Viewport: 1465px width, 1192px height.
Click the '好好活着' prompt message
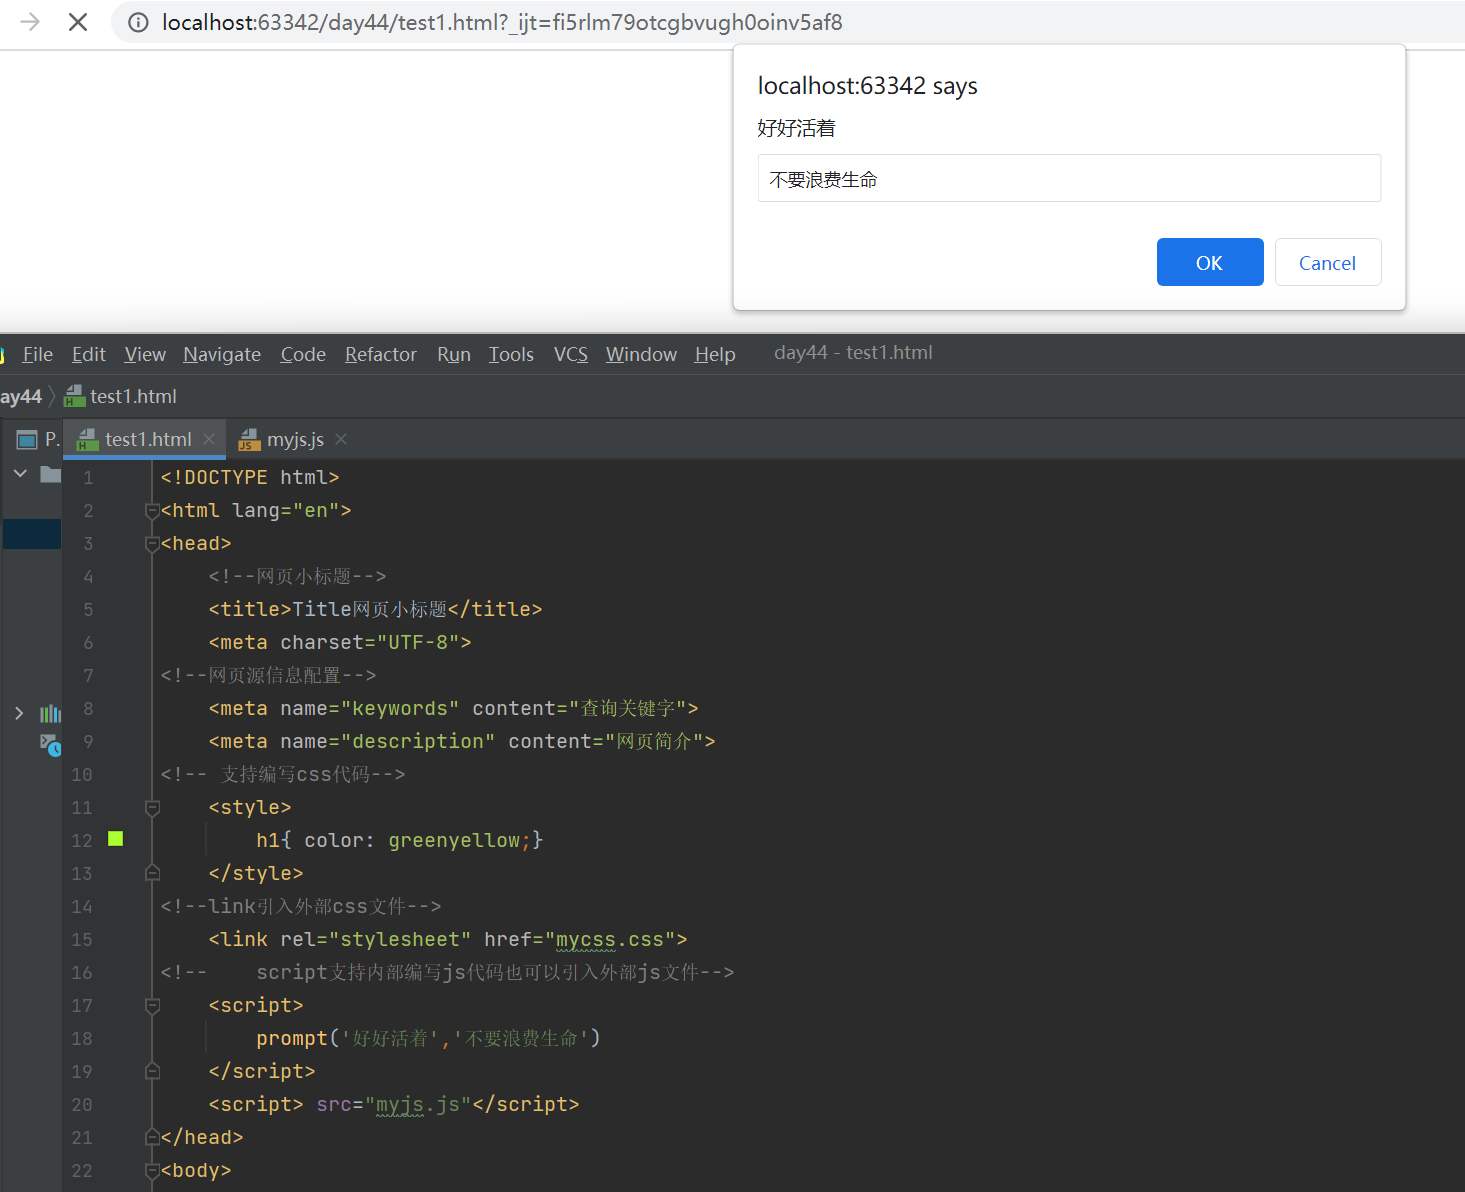click(x=796, y=128)
